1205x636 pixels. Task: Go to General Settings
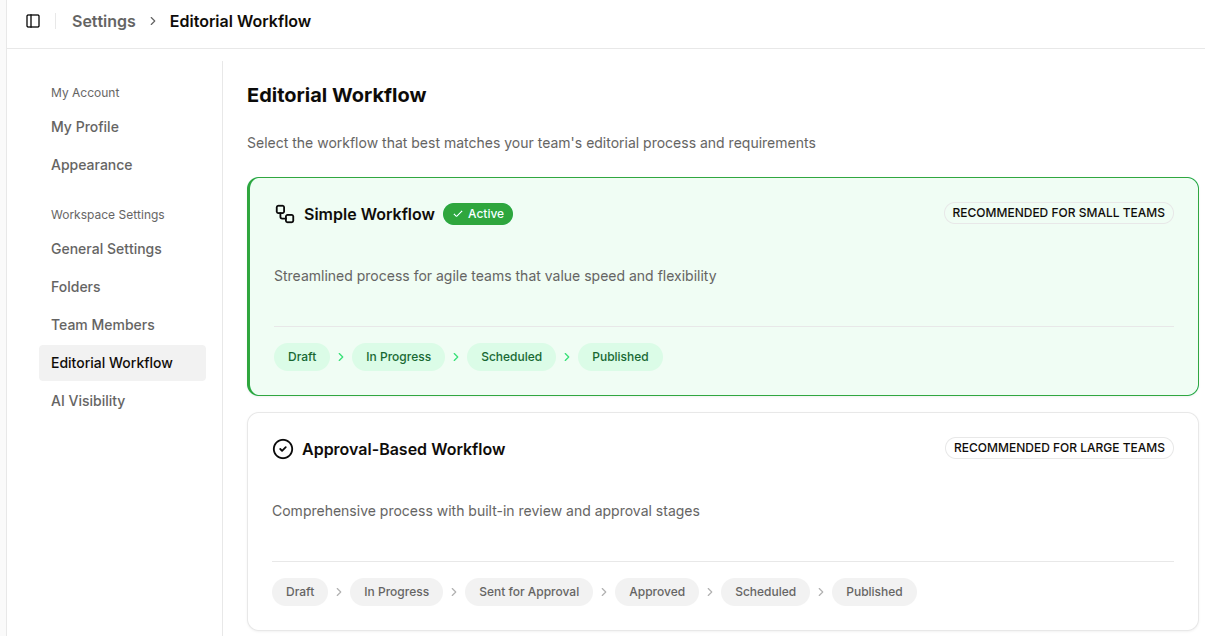coord(106,248)
